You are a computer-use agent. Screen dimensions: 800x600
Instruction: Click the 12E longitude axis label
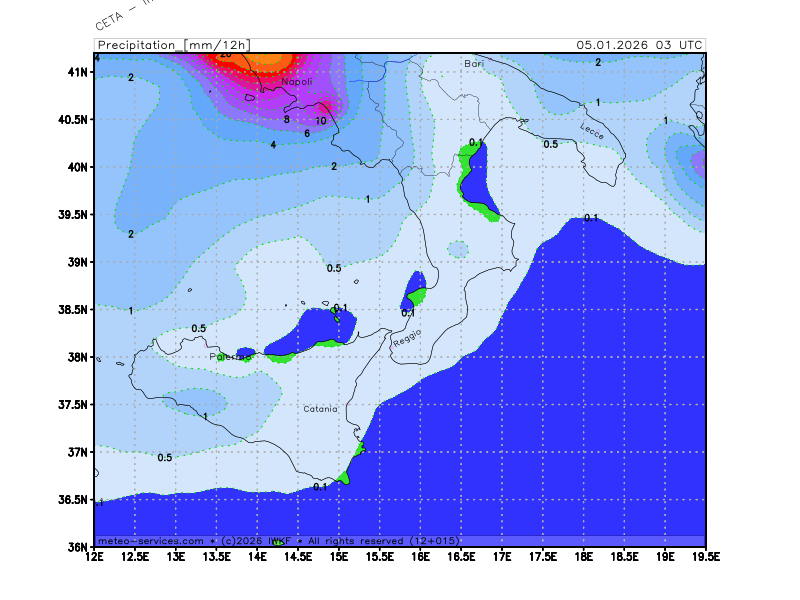click(95, 557)
